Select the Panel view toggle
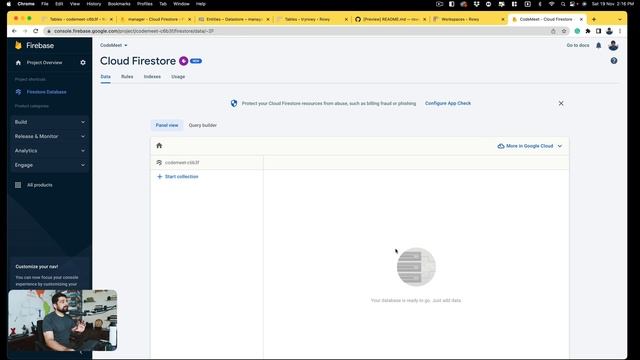 (167, 125)
